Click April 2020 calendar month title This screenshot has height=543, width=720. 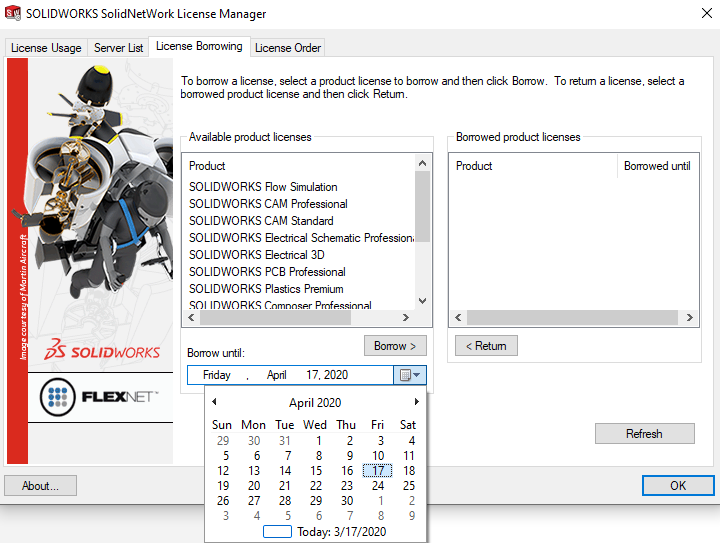315,403
